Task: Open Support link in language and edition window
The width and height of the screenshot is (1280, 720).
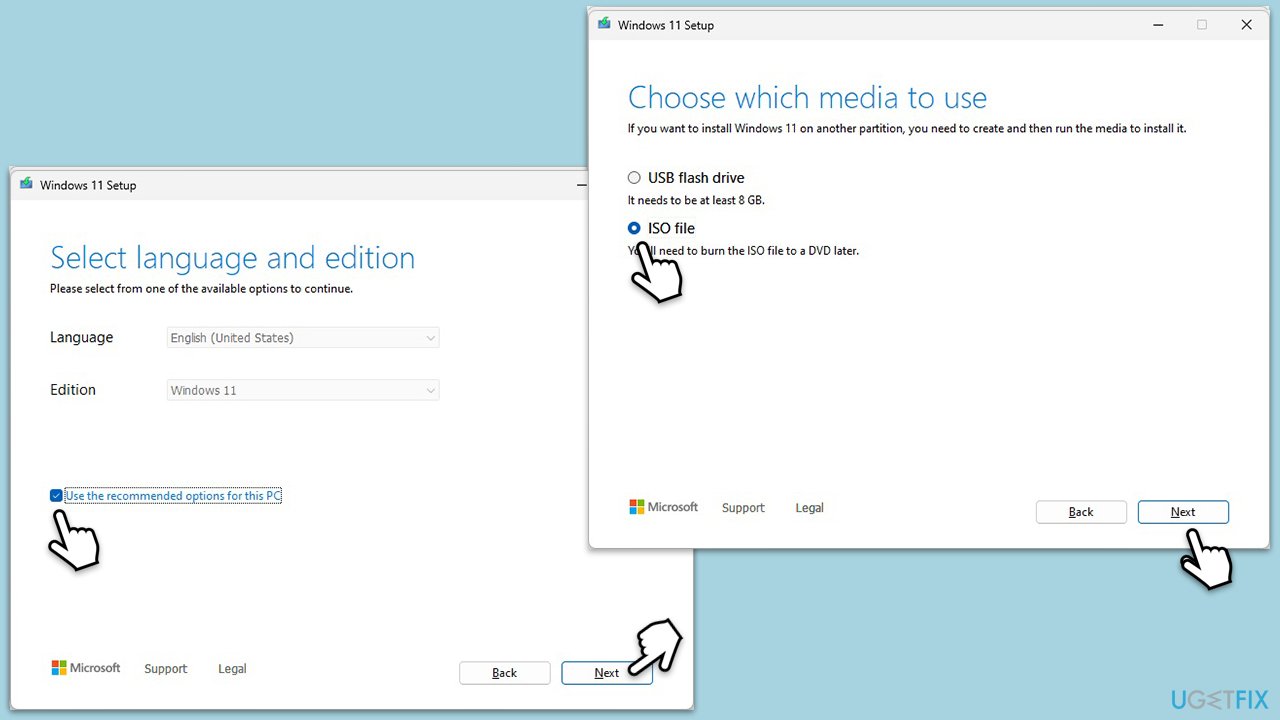Action: 165,669
